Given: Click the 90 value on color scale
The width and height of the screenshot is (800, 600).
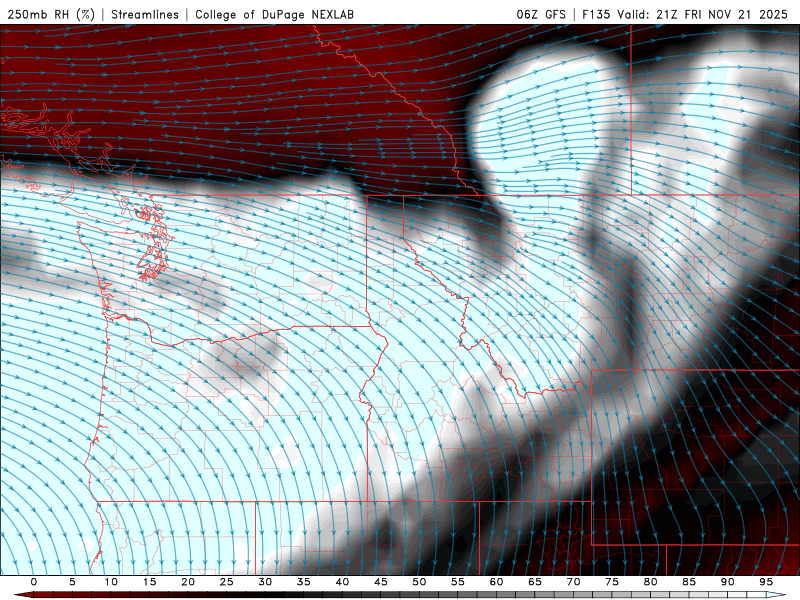Looking at the screenshot, I should 727,582.
